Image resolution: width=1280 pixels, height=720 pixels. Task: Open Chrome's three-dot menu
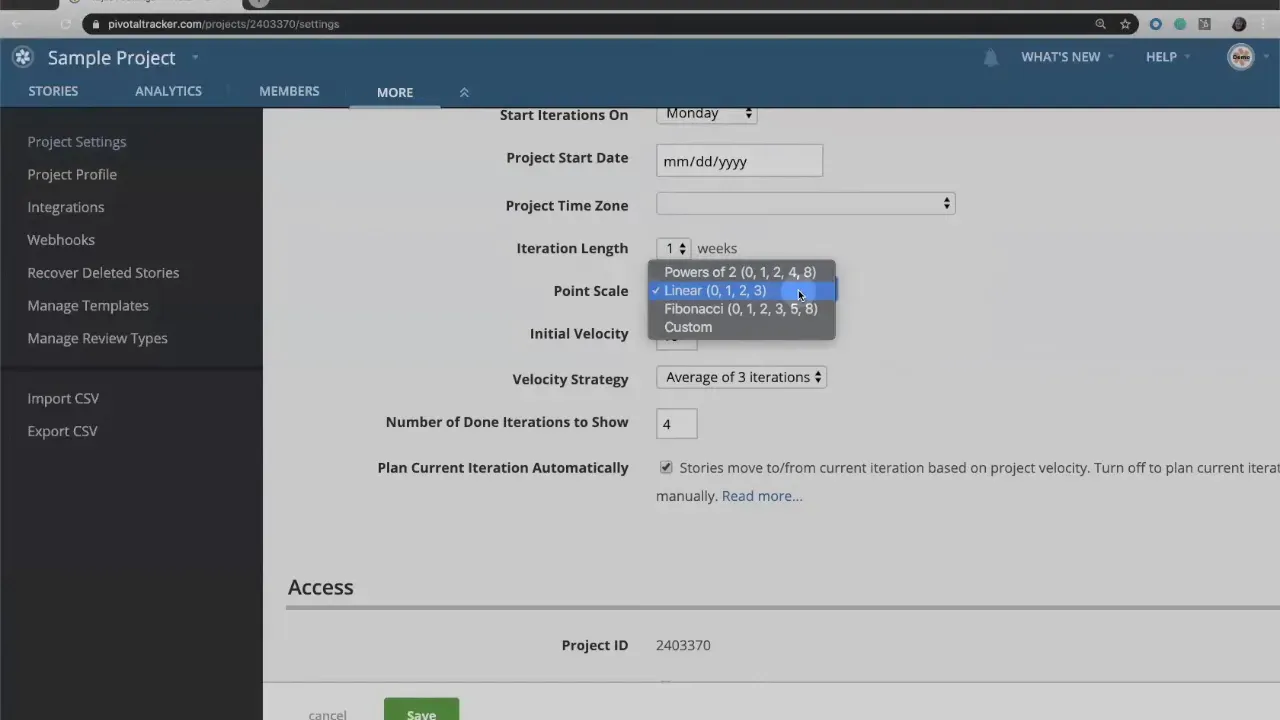[x=1265, y=24]
